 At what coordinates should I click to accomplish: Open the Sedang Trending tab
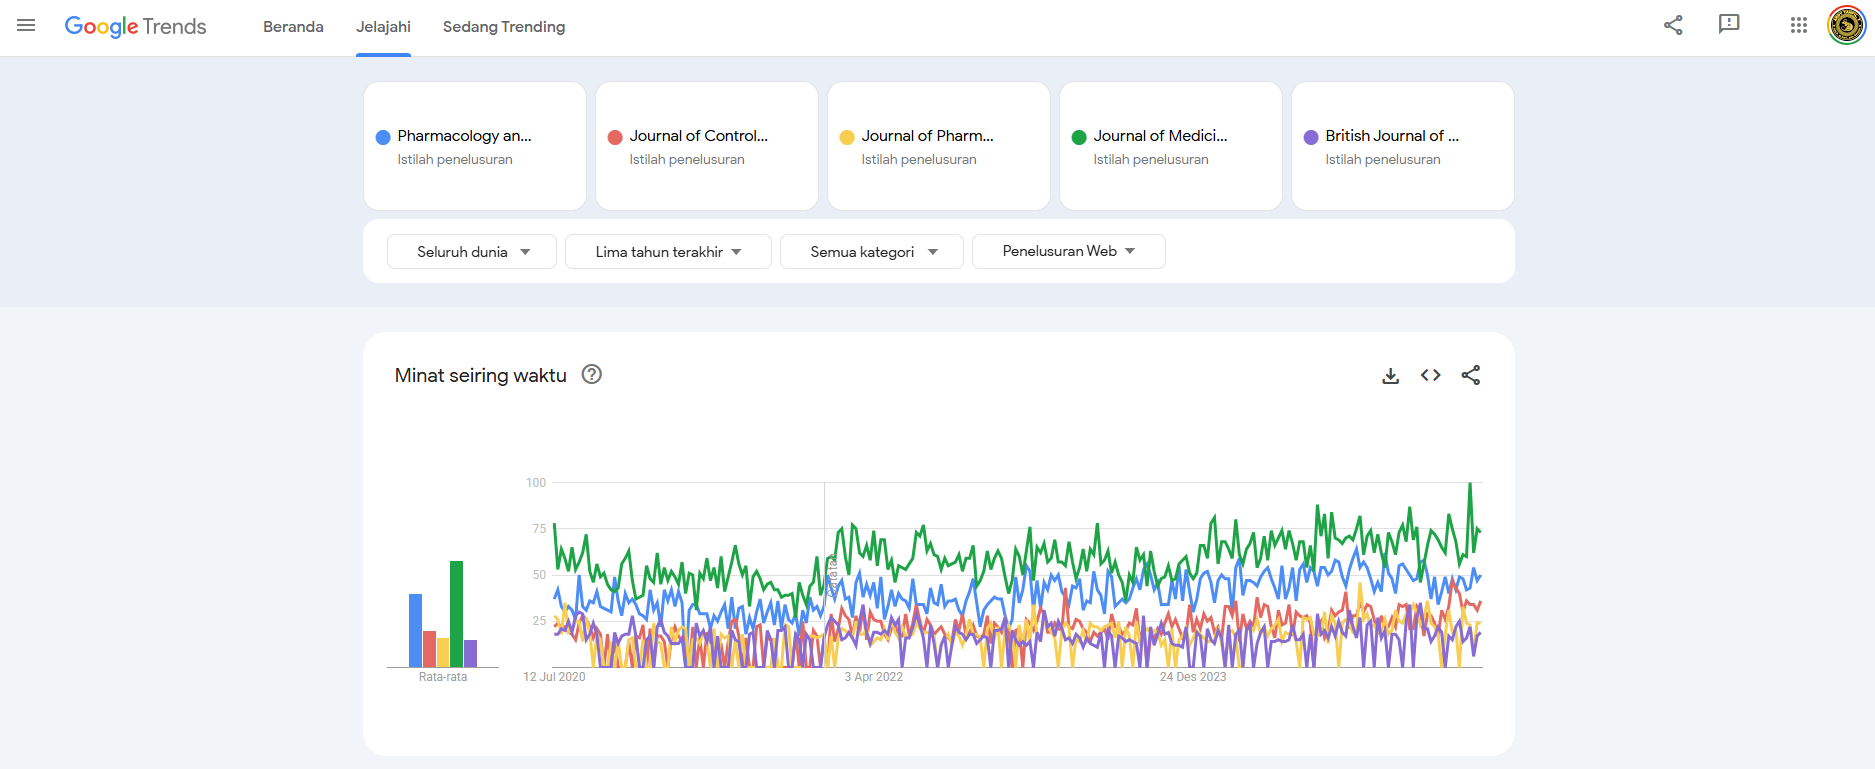(504, 27)
